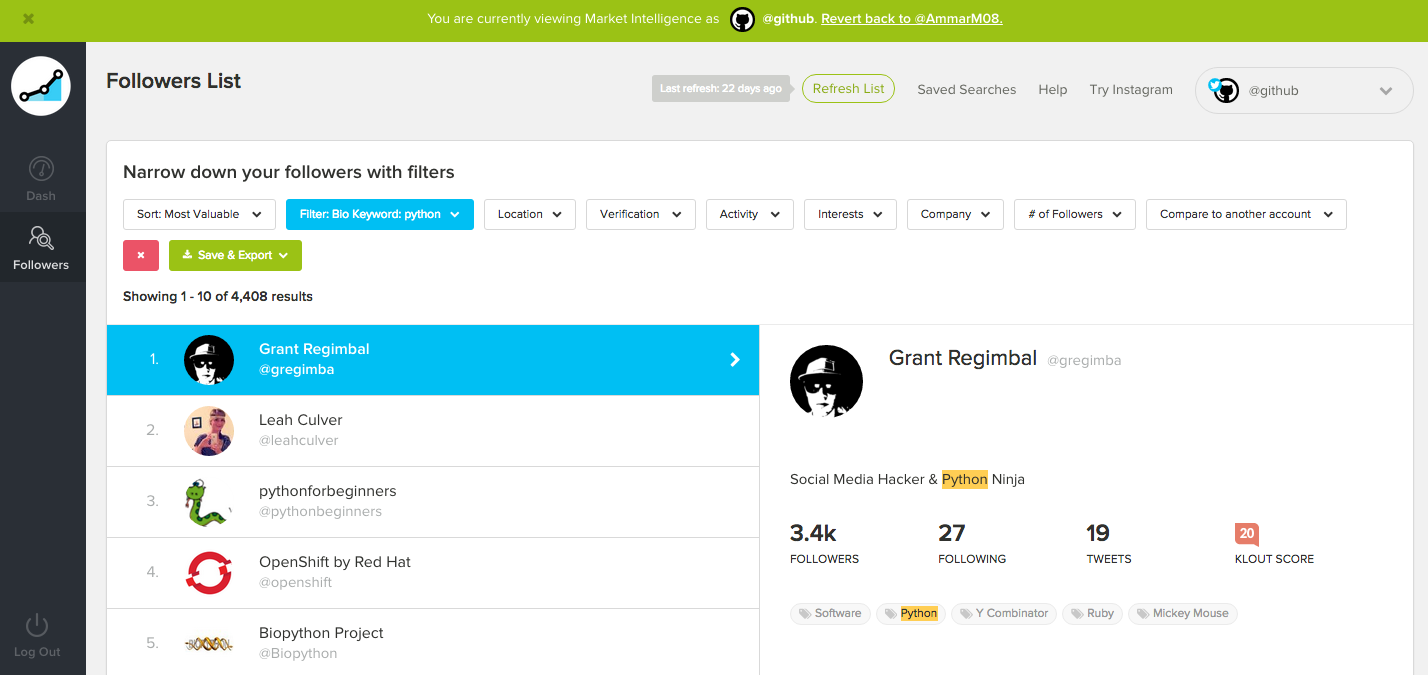The width and height of the screenshot is (1428, 675).
Task: Expand the Verification filter
Action: tap(640, 214)
